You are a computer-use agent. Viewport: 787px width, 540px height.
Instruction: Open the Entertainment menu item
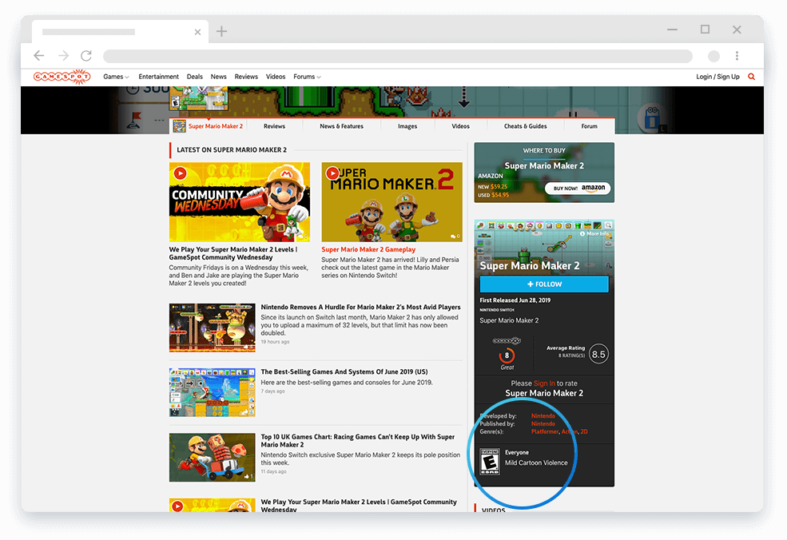[x=159, y=77]
